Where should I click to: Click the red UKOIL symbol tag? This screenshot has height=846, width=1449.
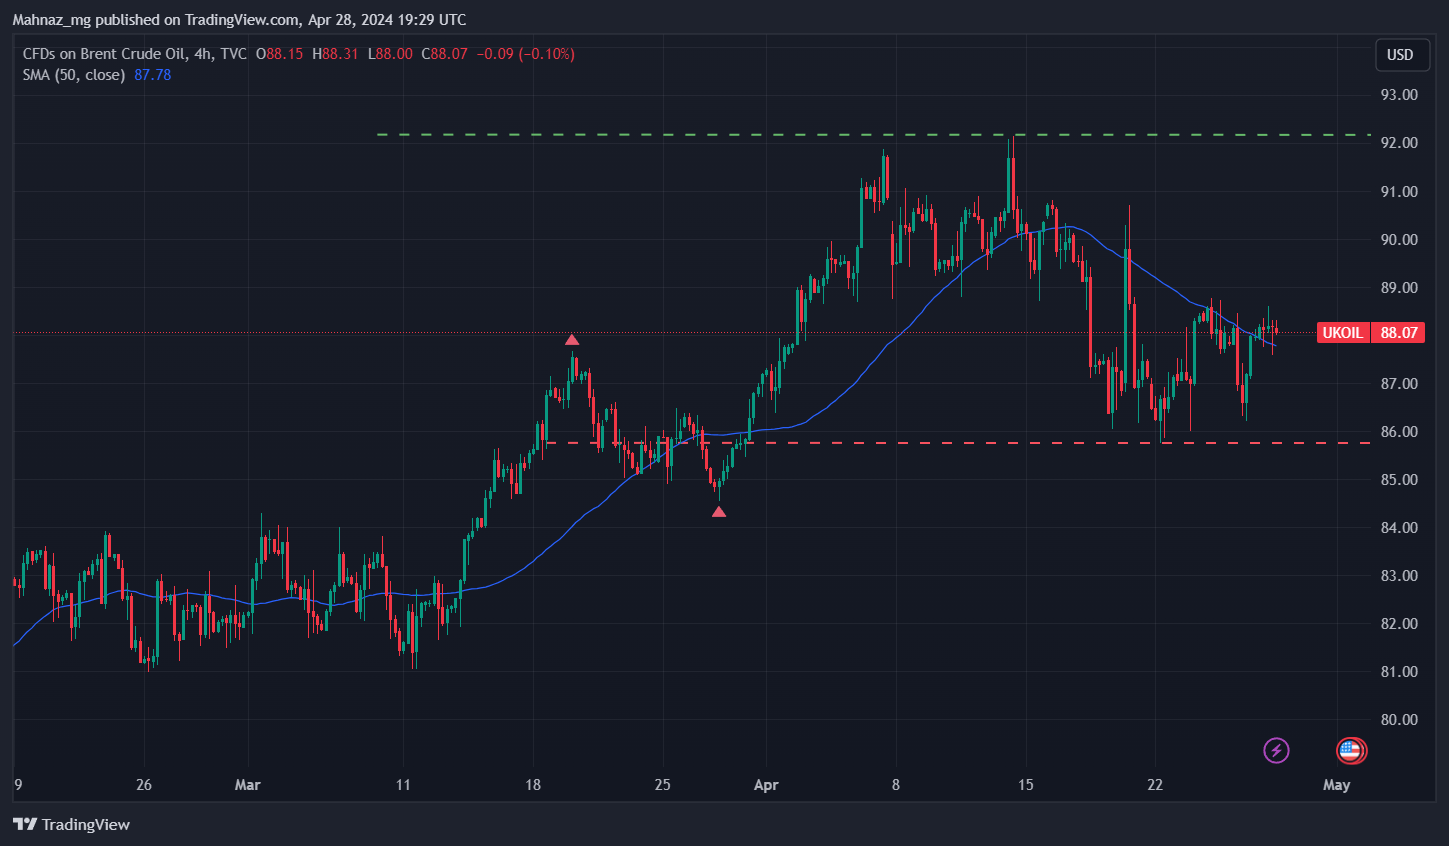tap(1342, 333)
